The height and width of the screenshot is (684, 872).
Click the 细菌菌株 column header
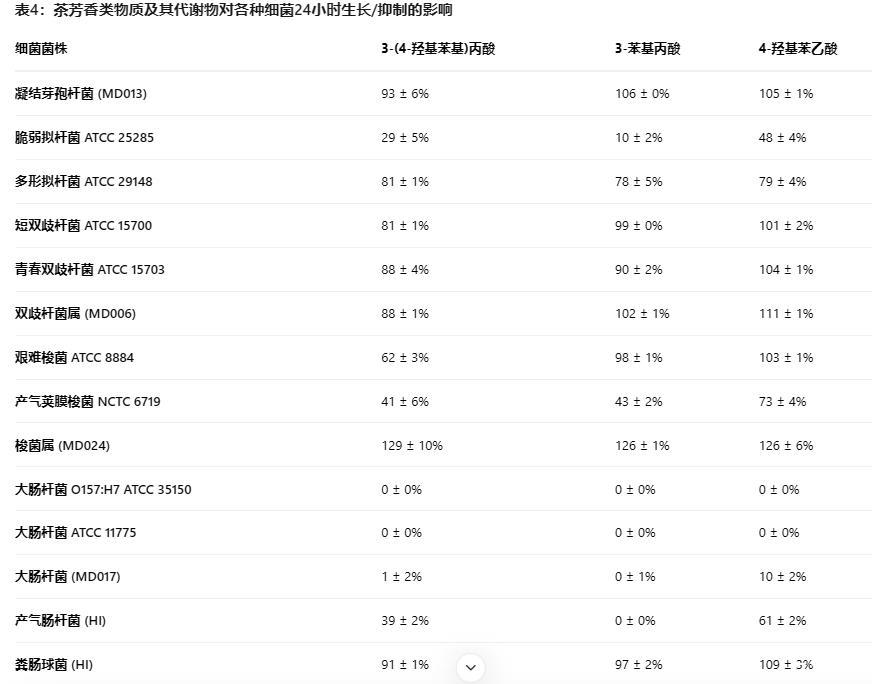coord(42,49)
